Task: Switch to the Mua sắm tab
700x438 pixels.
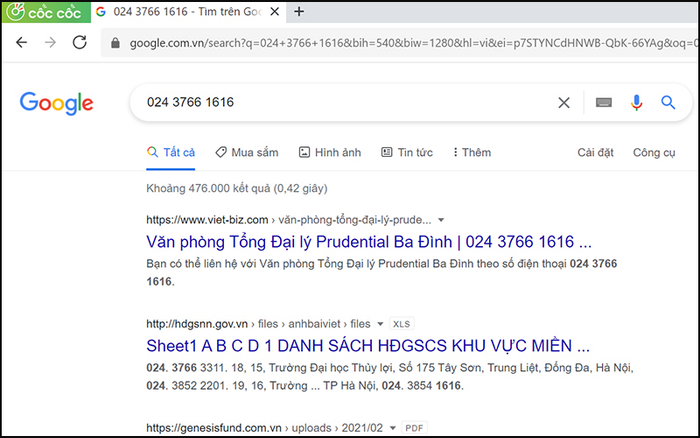Action: 246,152
